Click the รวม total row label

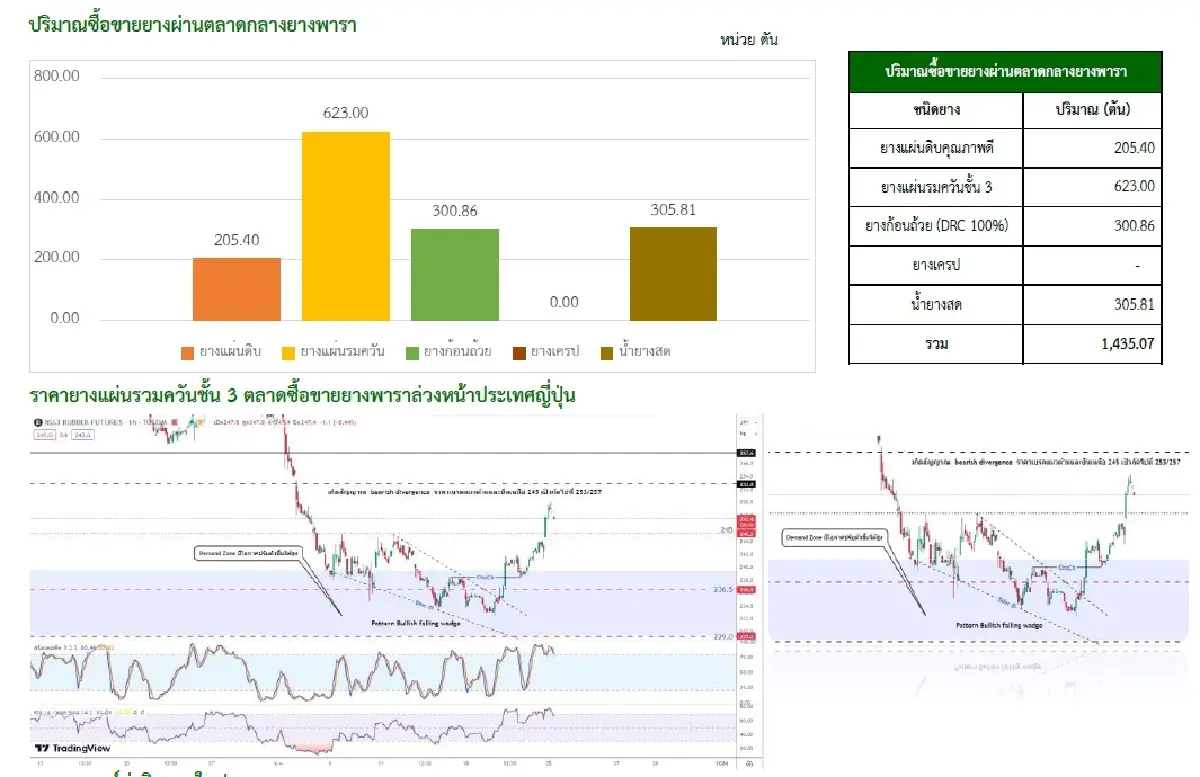coord(936,343)
